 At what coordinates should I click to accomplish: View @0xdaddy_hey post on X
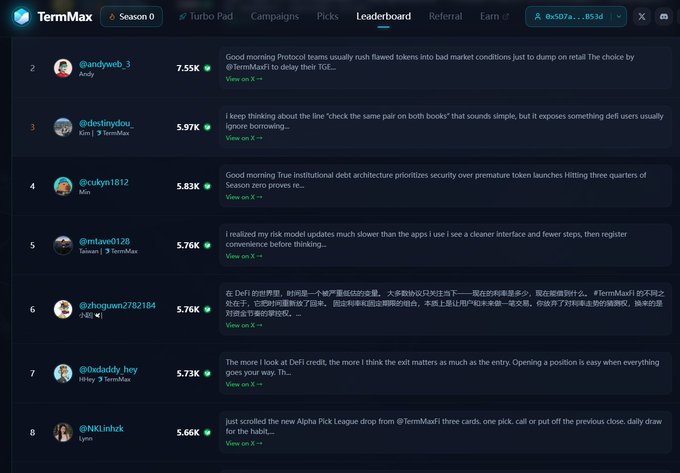[244, 384]
